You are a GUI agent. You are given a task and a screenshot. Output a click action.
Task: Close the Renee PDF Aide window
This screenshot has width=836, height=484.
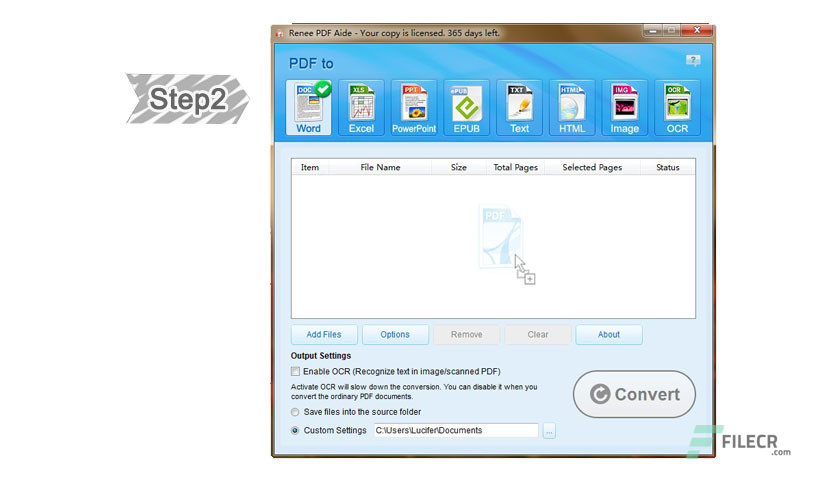697,31
